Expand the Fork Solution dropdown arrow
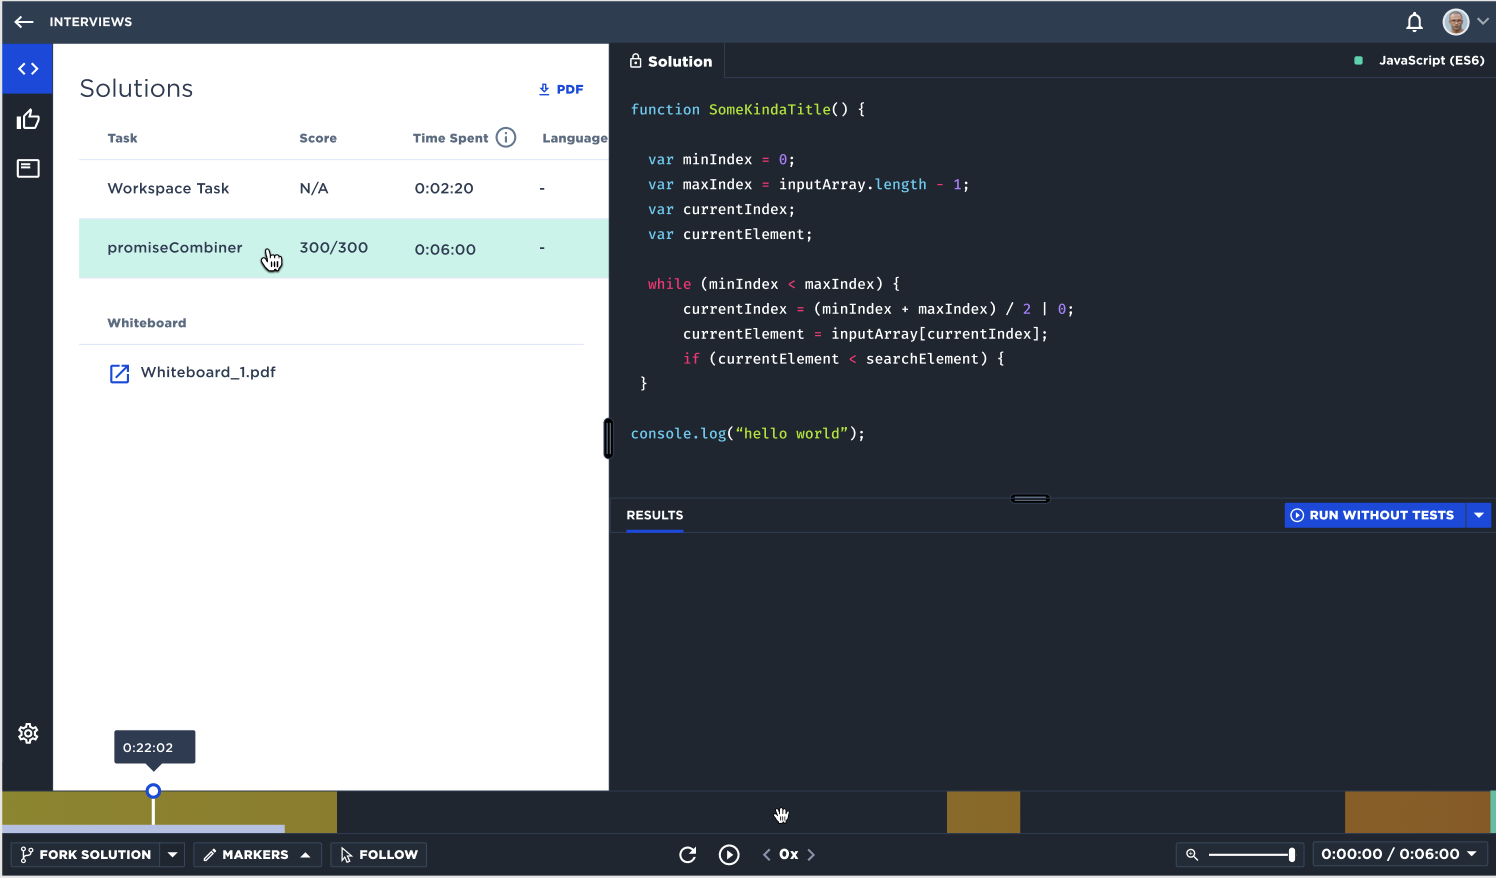Screen dimensions: 1496x878 (173, 855)
